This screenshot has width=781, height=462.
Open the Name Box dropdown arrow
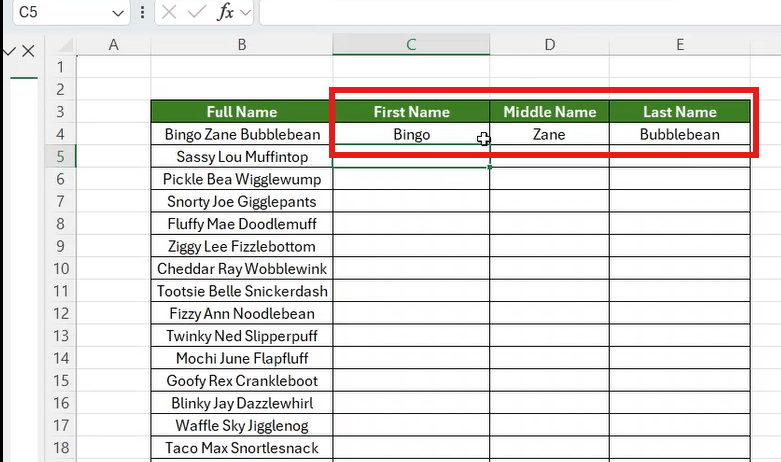click(118, 13)
